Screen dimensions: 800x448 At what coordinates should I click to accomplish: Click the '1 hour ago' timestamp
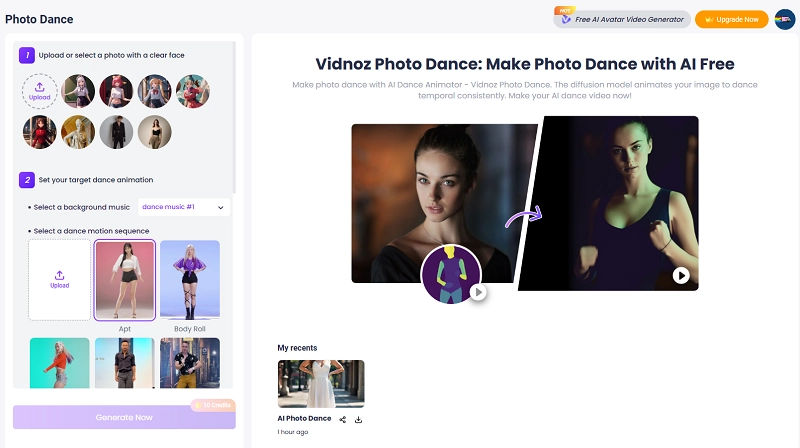293,432
